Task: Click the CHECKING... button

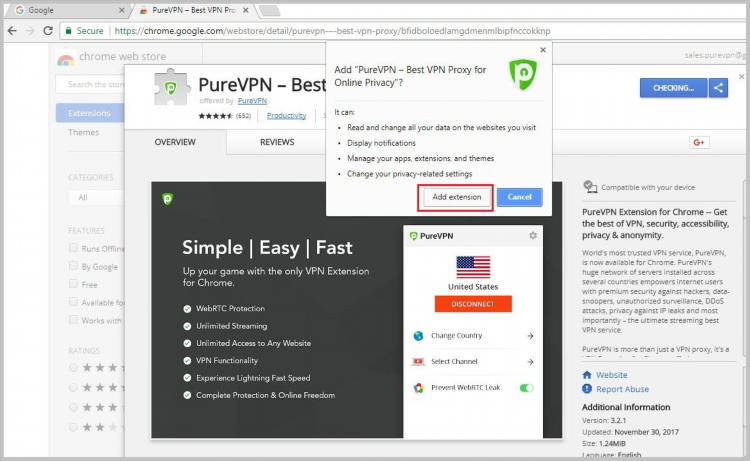Action: tap(673, 88)
